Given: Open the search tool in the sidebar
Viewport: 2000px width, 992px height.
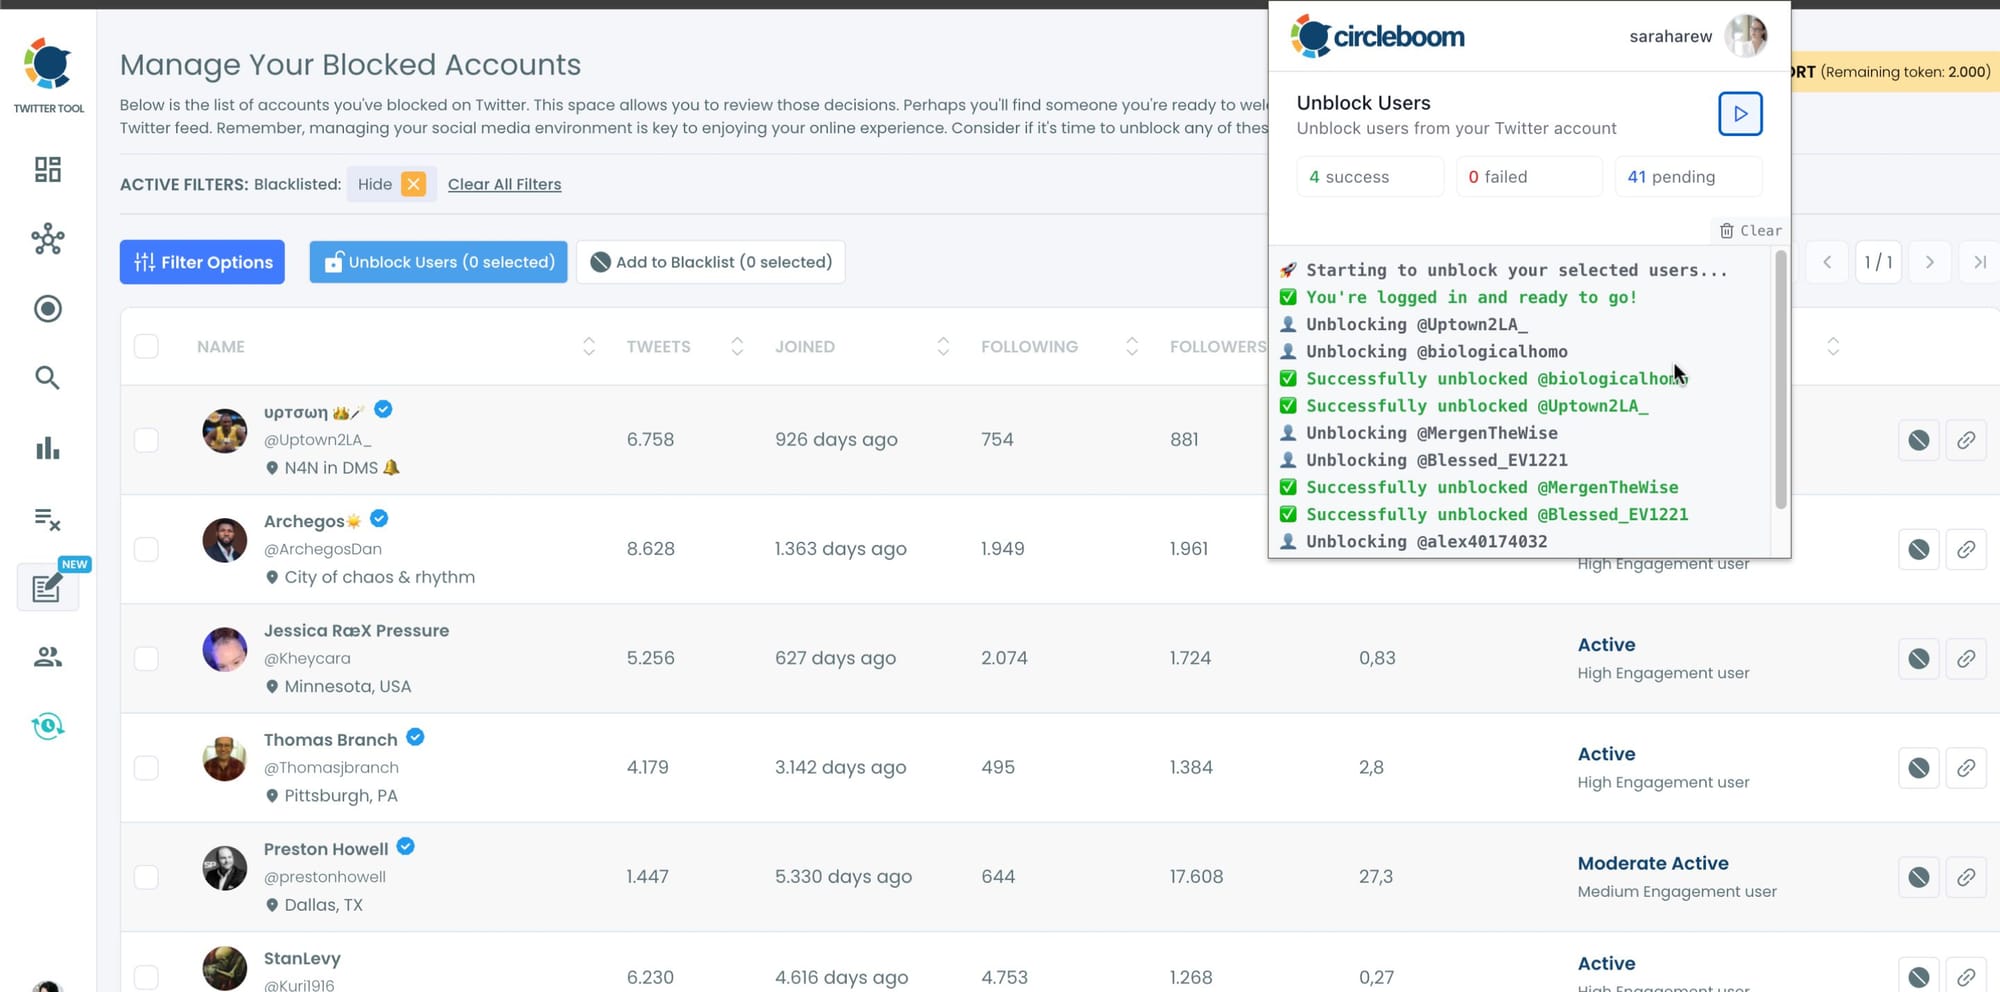Looking at the screenshot, I should 47,378.
